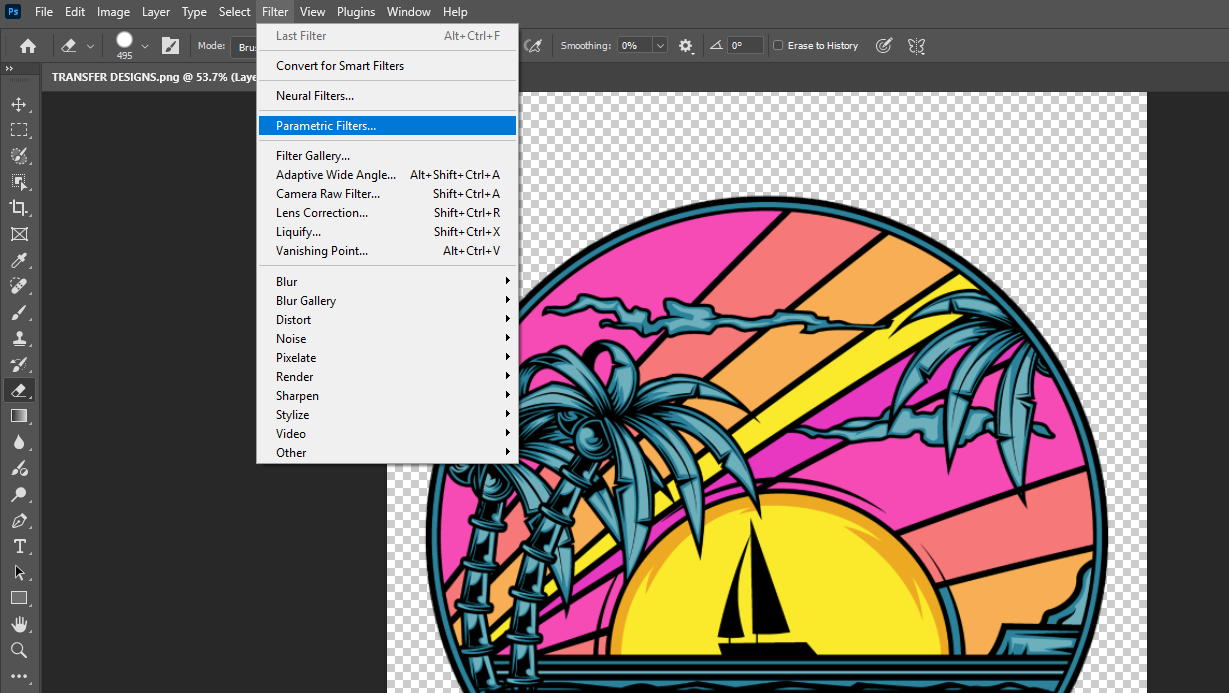Open the File menu

pos(44,12)
